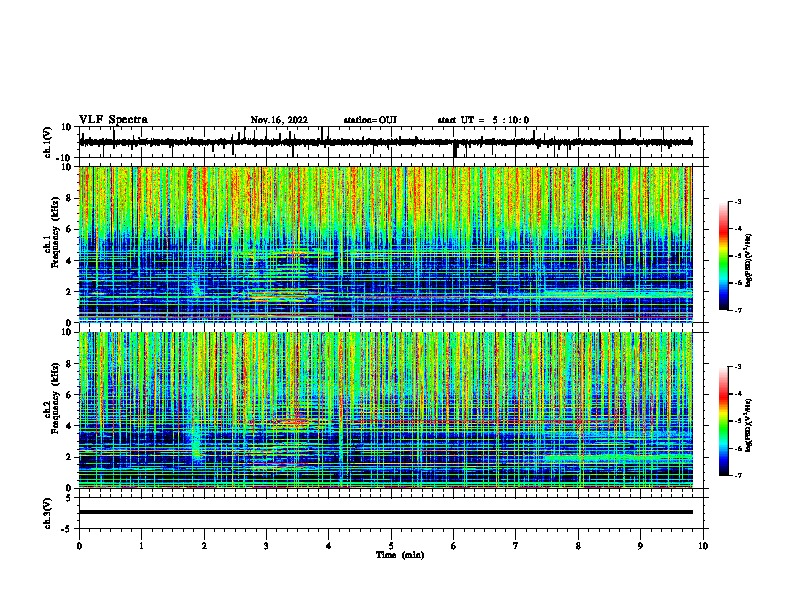Click the 'station=OUJ' label

point(370,120)
